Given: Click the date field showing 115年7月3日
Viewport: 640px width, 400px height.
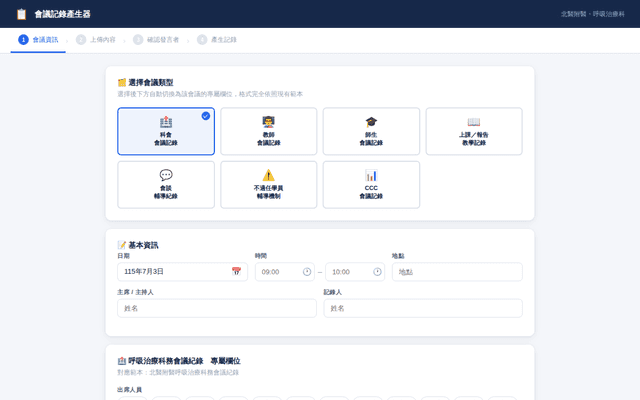Looking at the screenshot, I should pos(182,272).
